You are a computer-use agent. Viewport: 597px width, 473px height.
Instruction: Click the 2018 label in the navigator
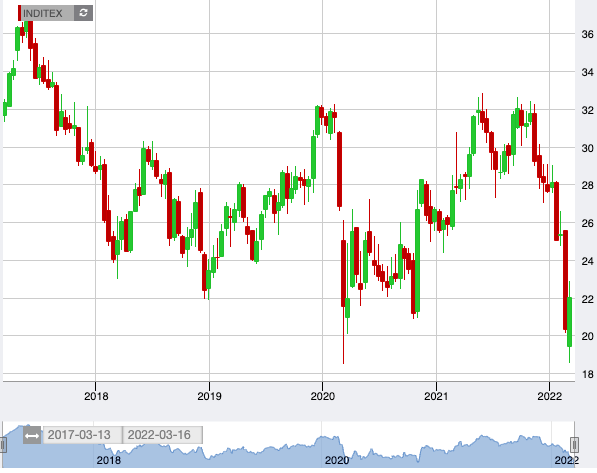pyautogui.click(x=109, y=460)
